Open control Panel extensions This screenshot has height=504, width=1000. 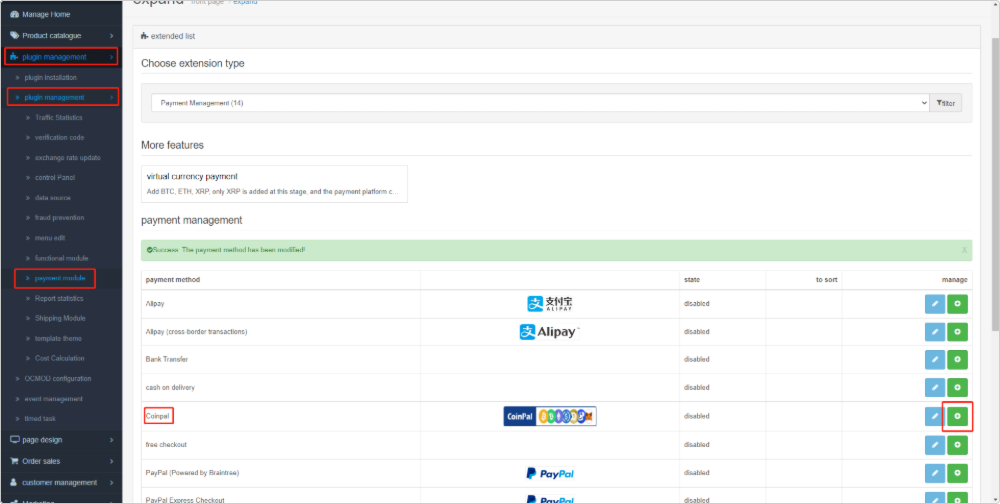pos(55,177)
